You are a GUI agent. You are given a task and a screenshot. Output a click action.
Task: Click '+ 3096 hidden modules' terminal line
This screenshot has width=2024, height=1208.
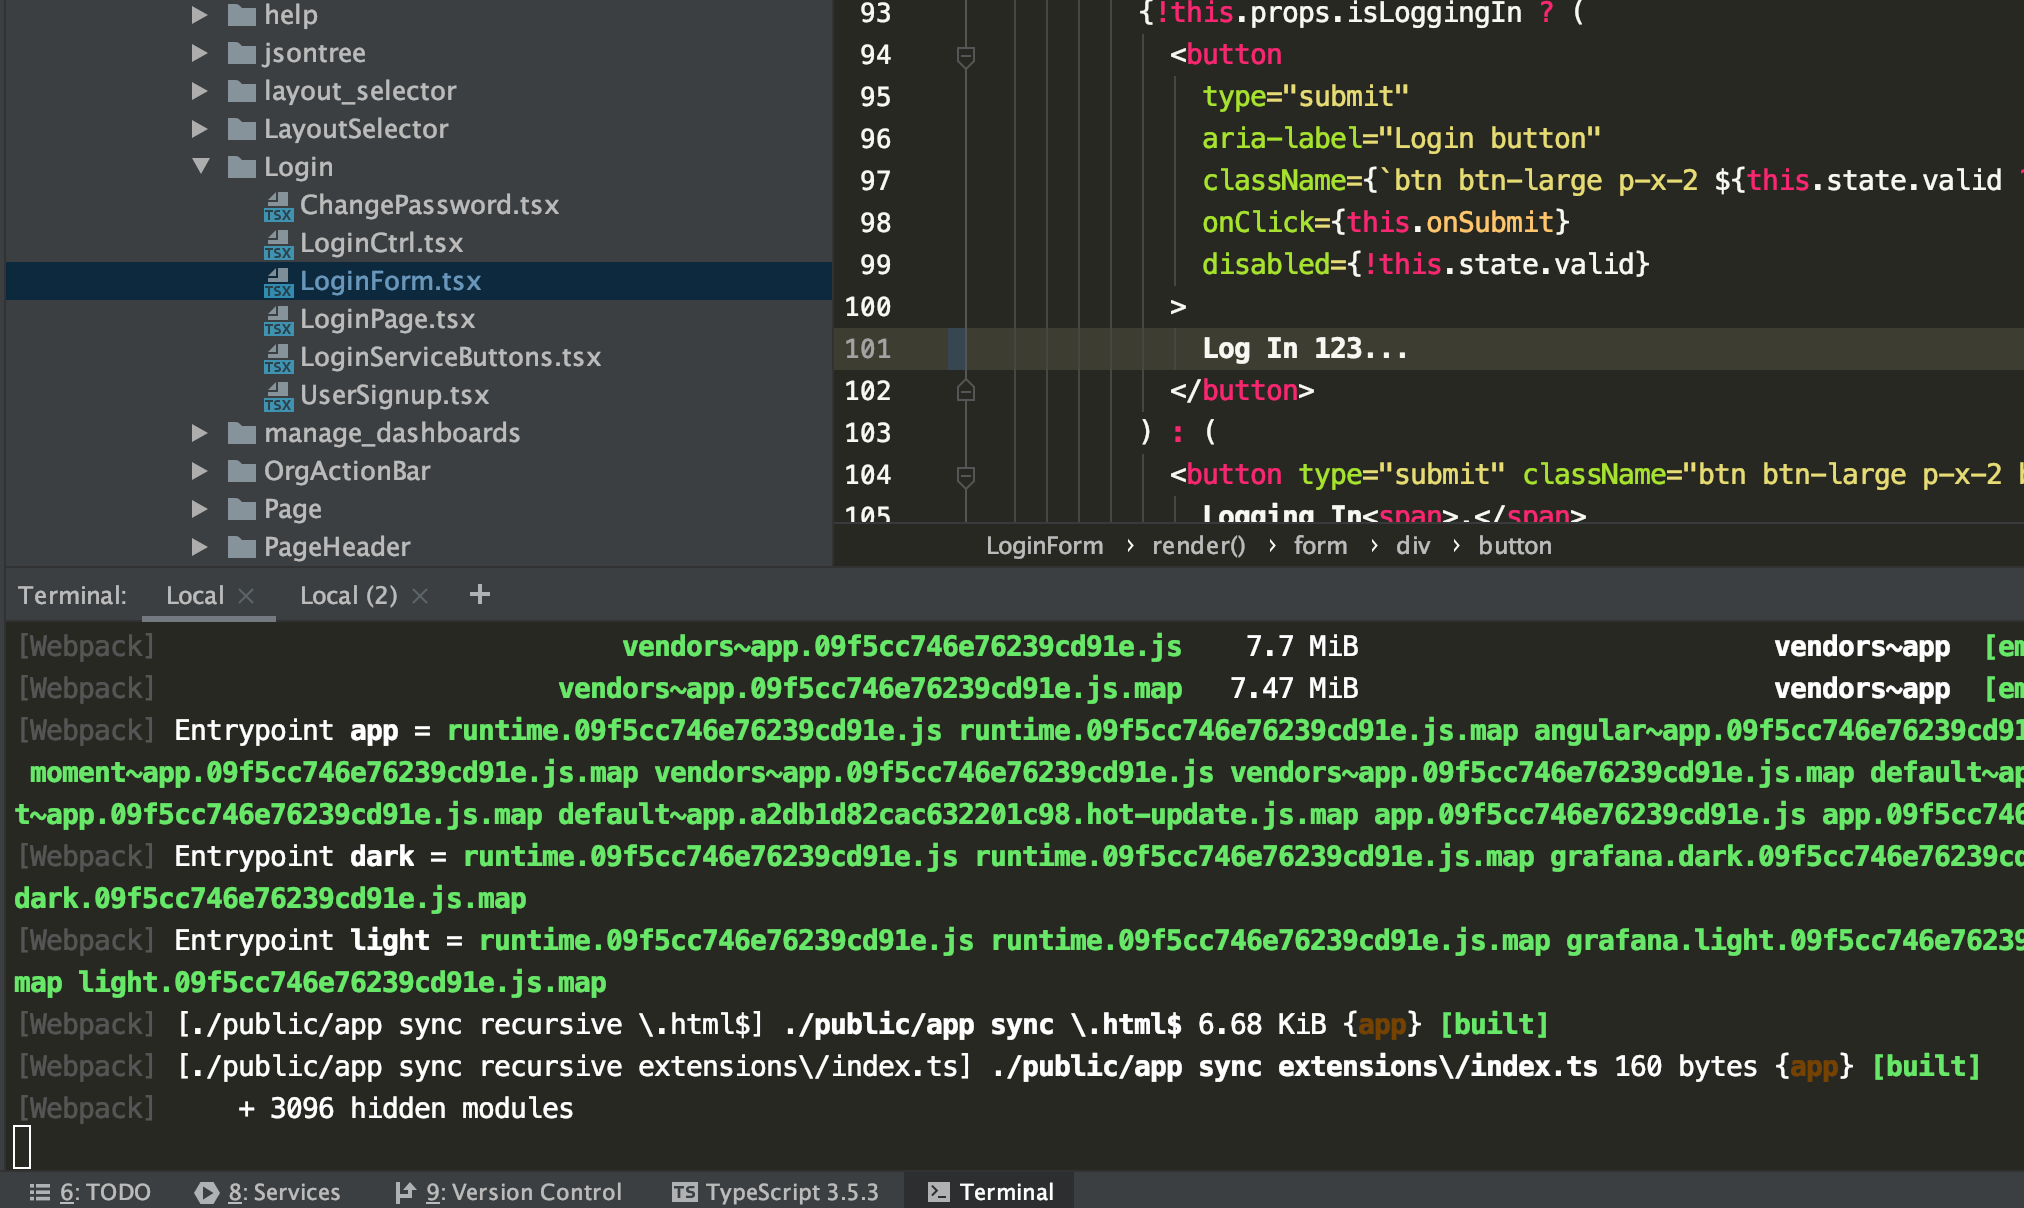pyautogui.click(x=405, y=1109)
